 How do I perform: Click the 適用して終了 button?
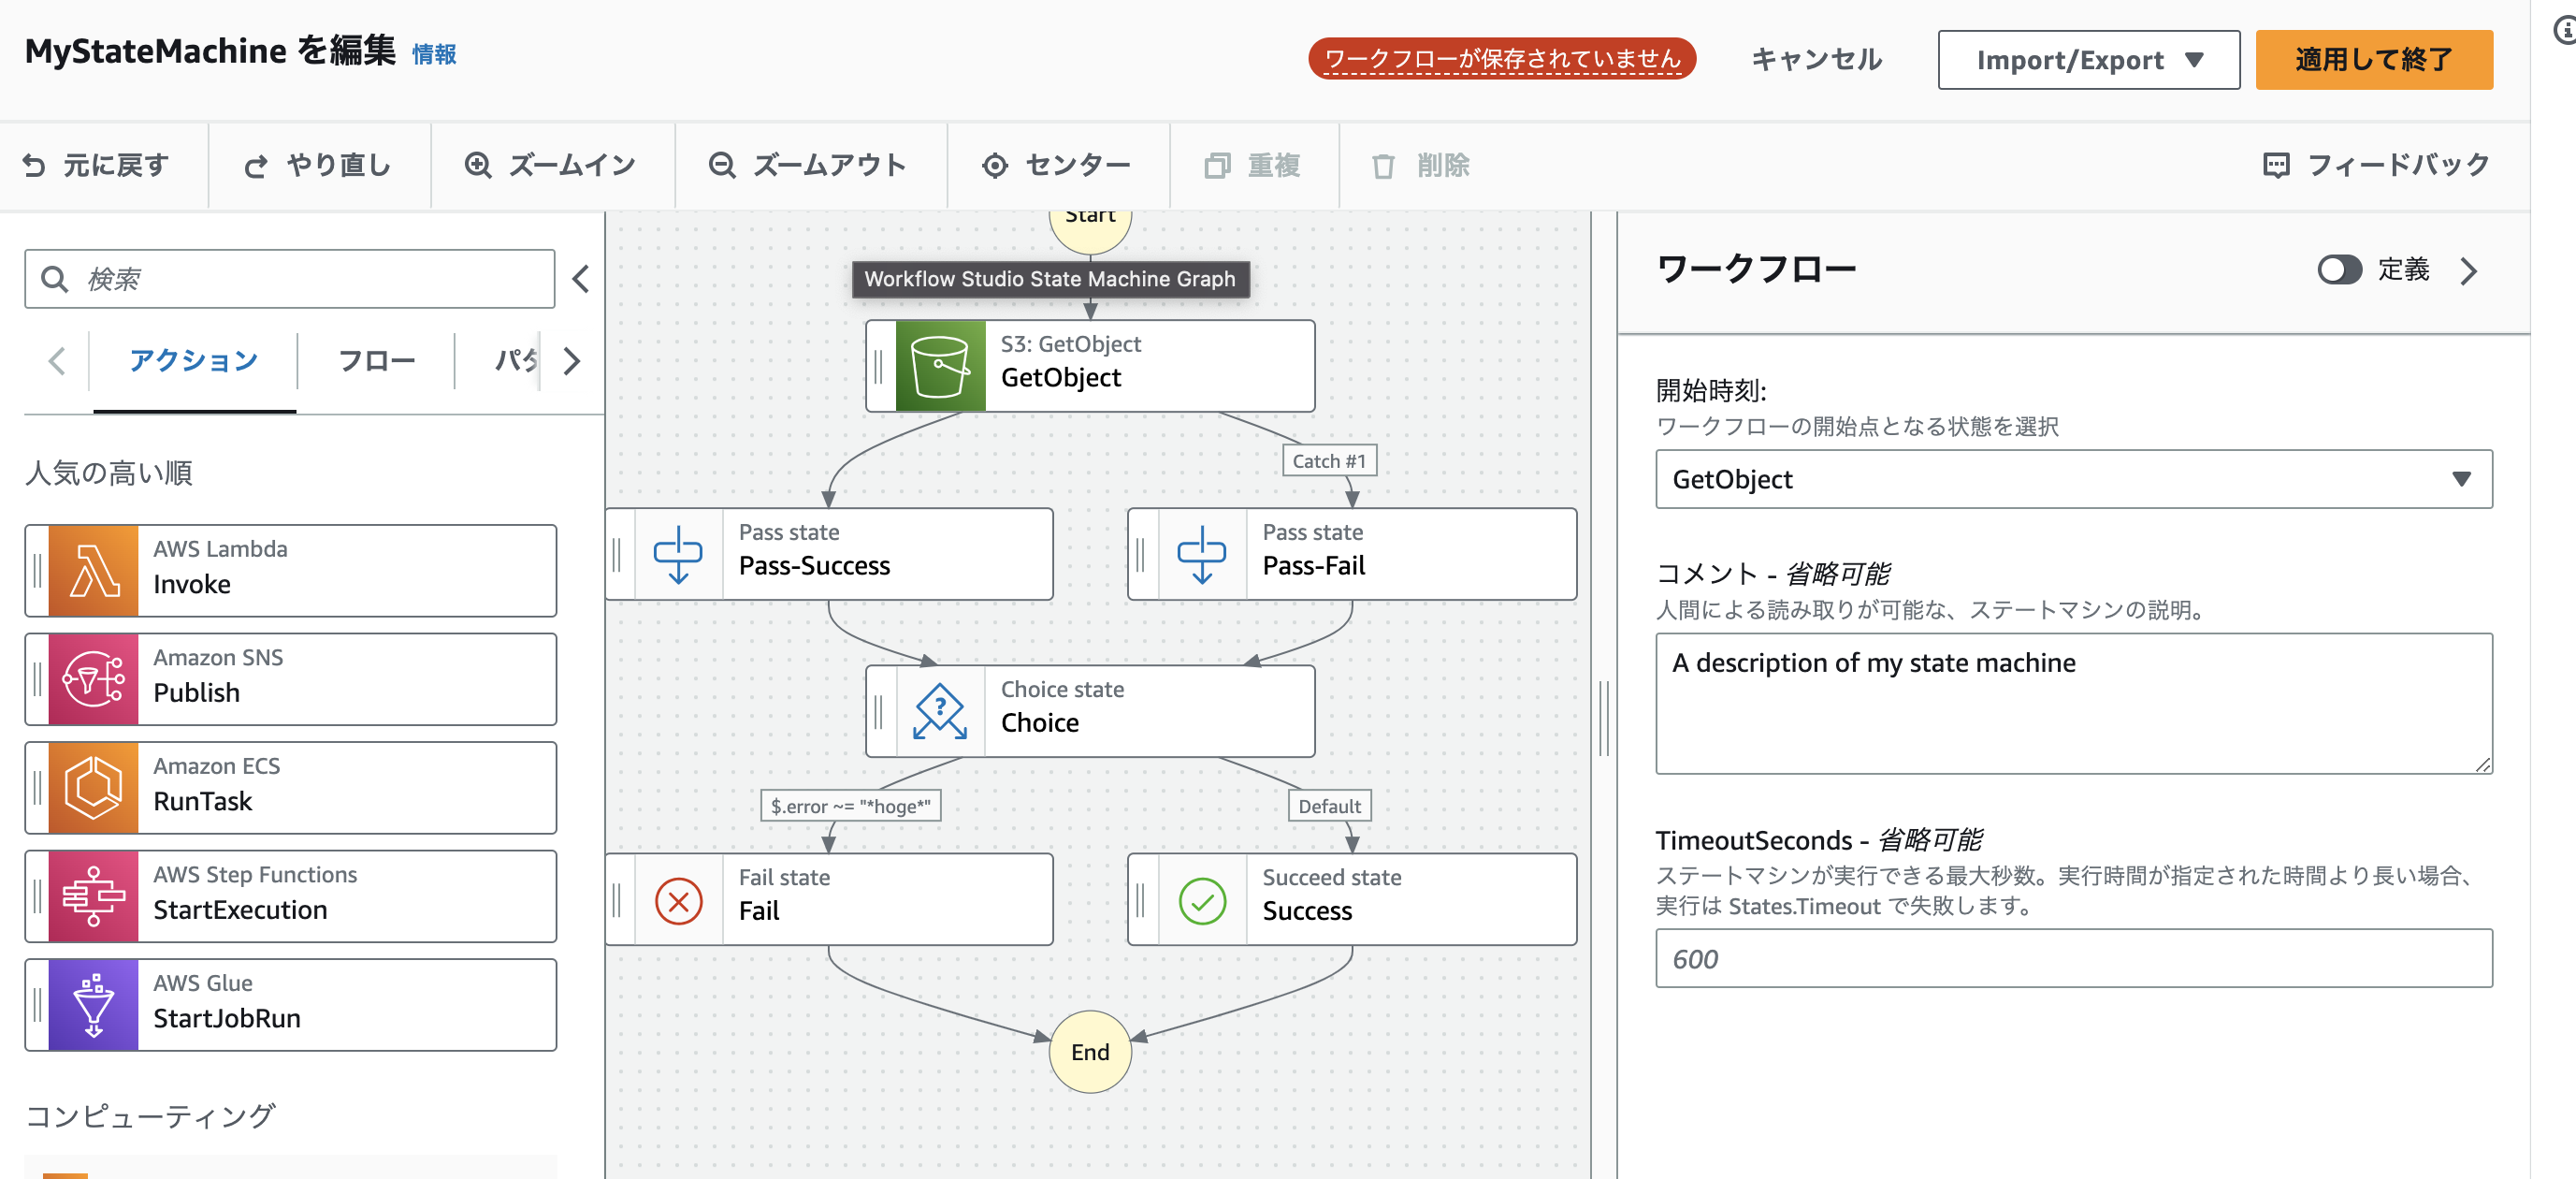(2373, 60)
